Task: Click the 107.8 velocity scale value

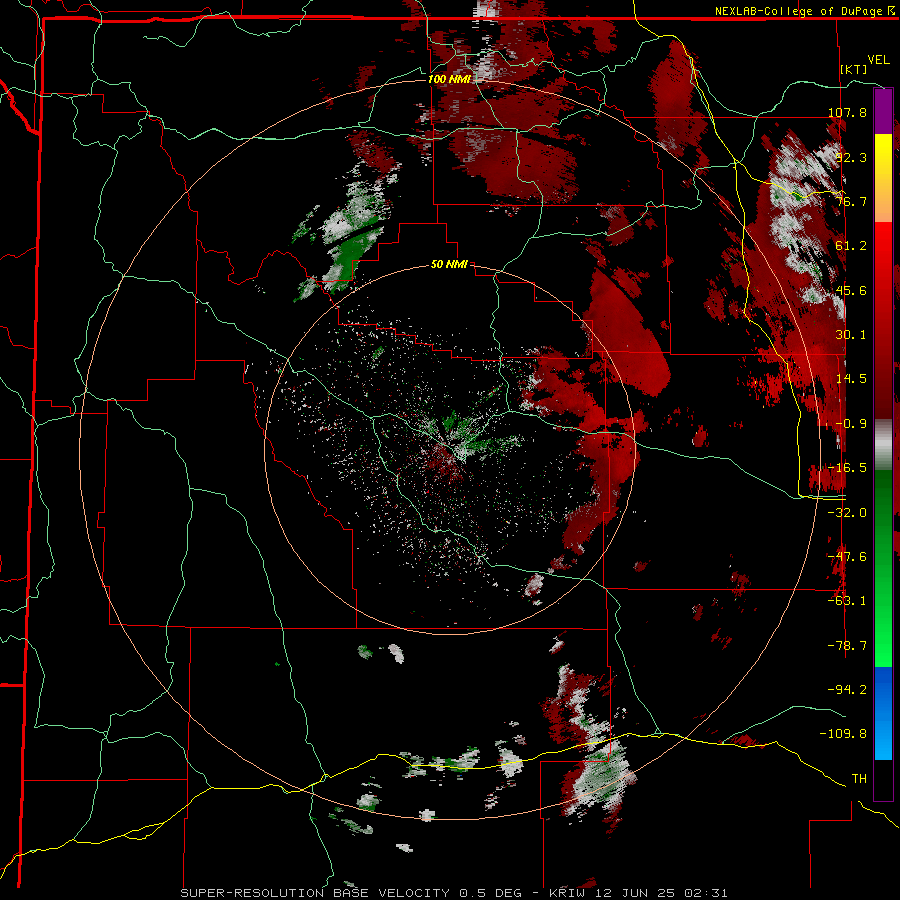Action: pos(848,112)
